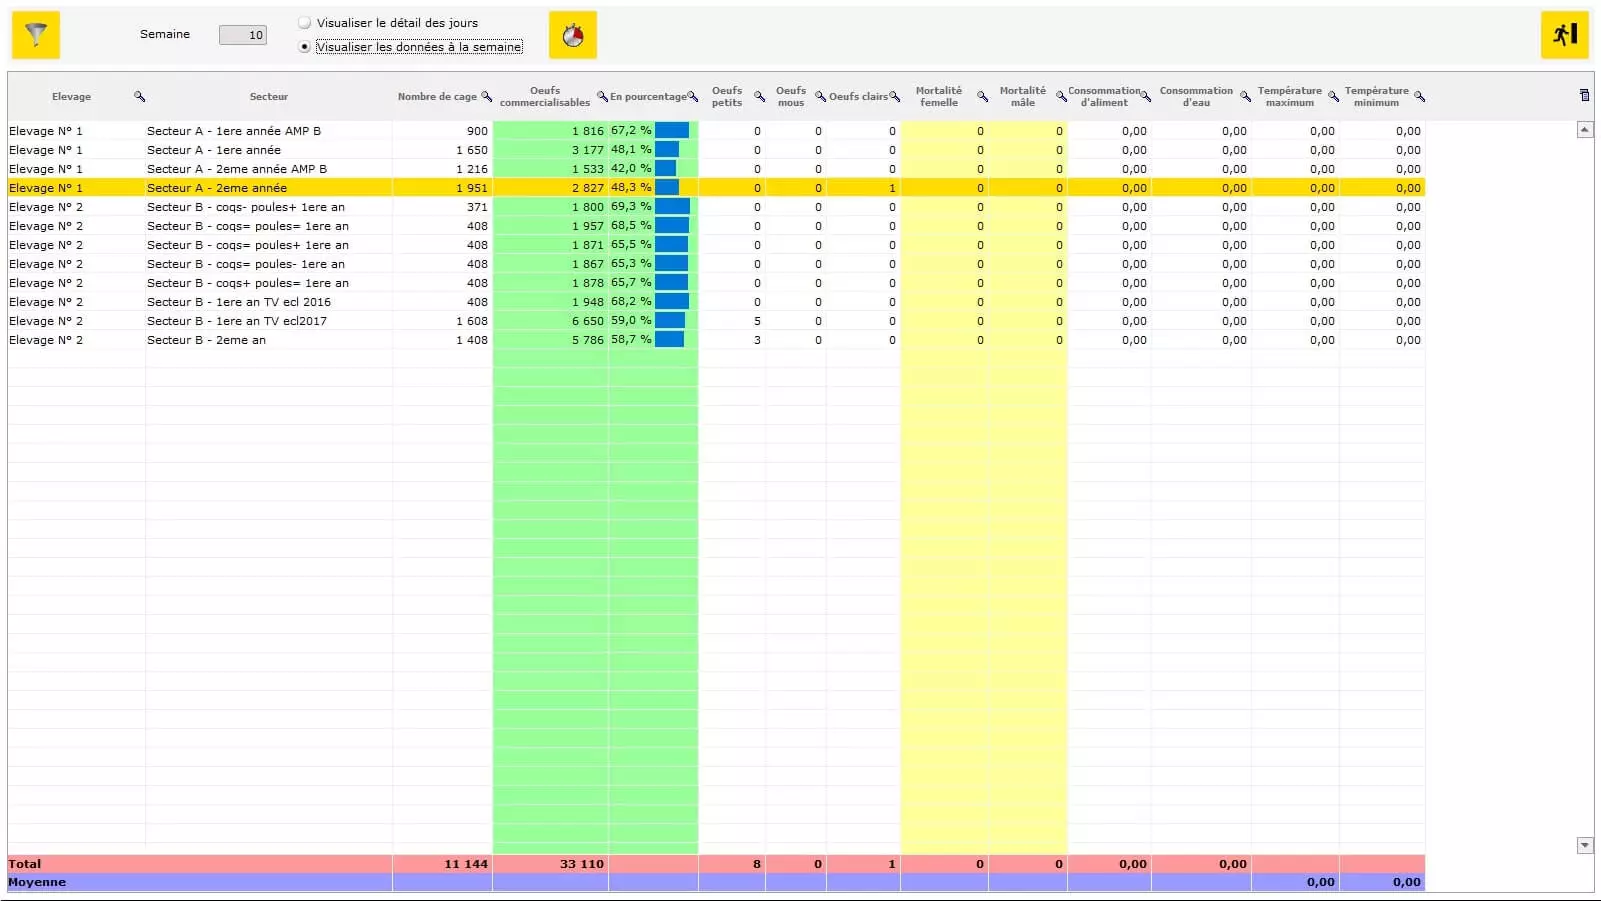Select row Secteur A - 1ere année
The image size is (1601, 901).
716,150
